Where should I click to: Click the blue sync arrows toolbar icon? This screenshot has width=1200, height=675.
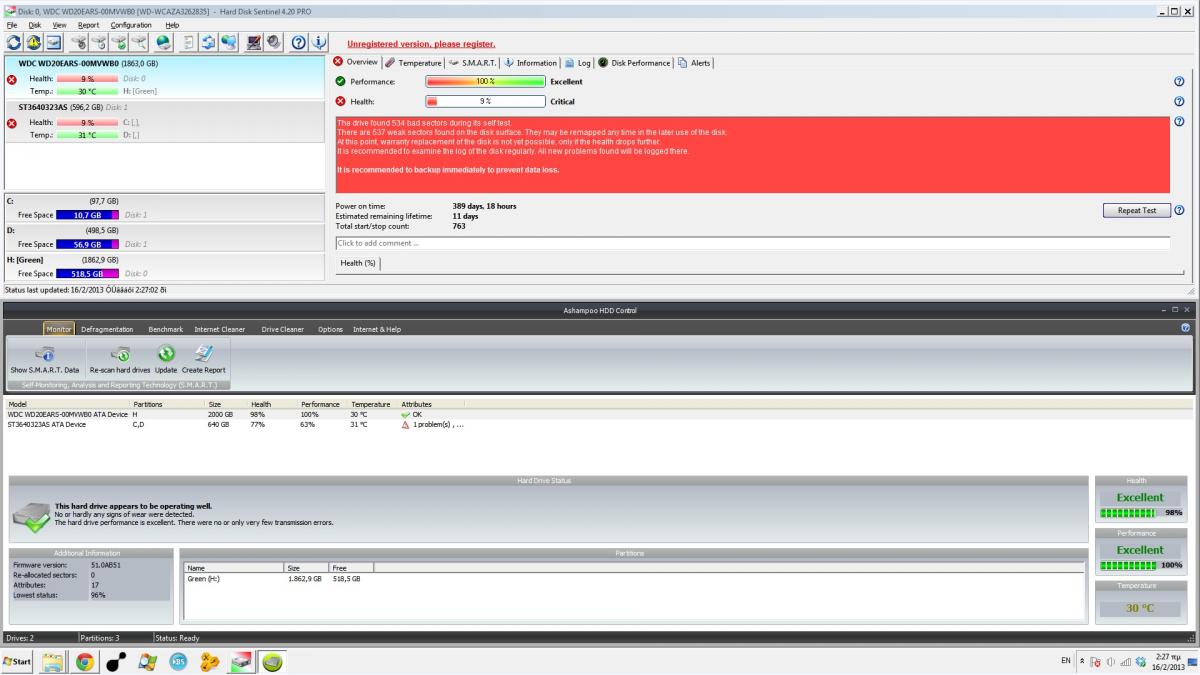209,43
